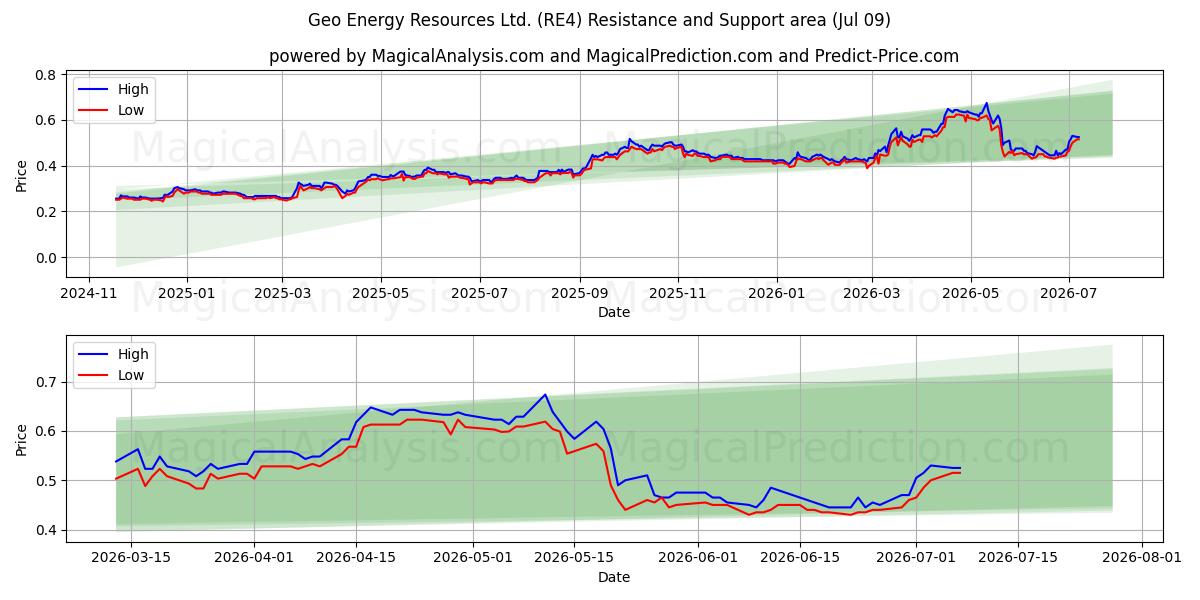The width and height of the screenshot is (1200, 600).
Task: Click the '2025-05' tick label
Action: pos(381,293)
